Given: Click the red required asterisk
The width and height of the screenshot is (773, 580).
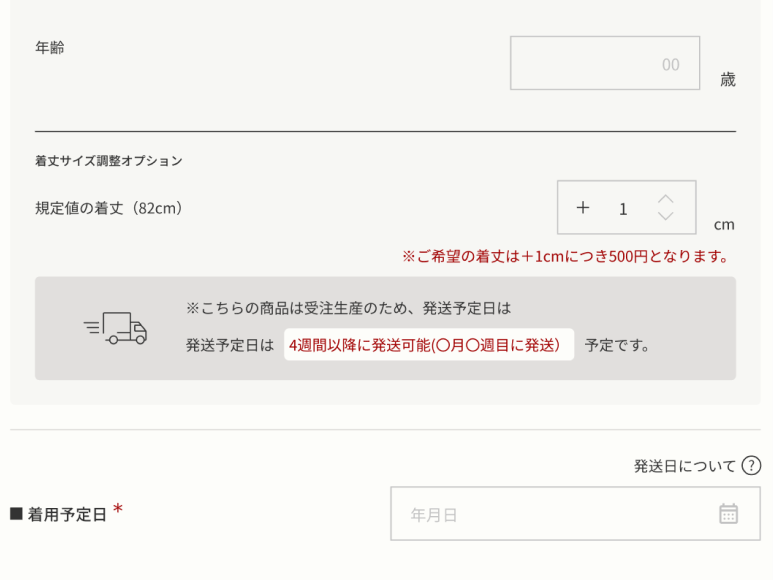Looking at the screenshot, I should click(118, 510).
